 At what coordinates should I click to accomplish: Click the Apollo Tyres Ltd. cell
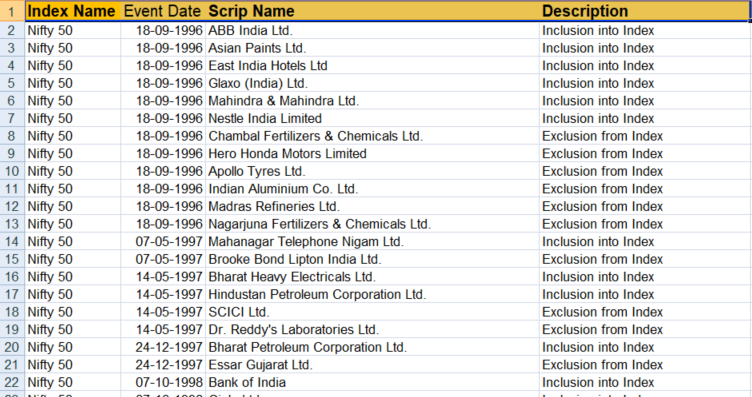pos(372,171)
